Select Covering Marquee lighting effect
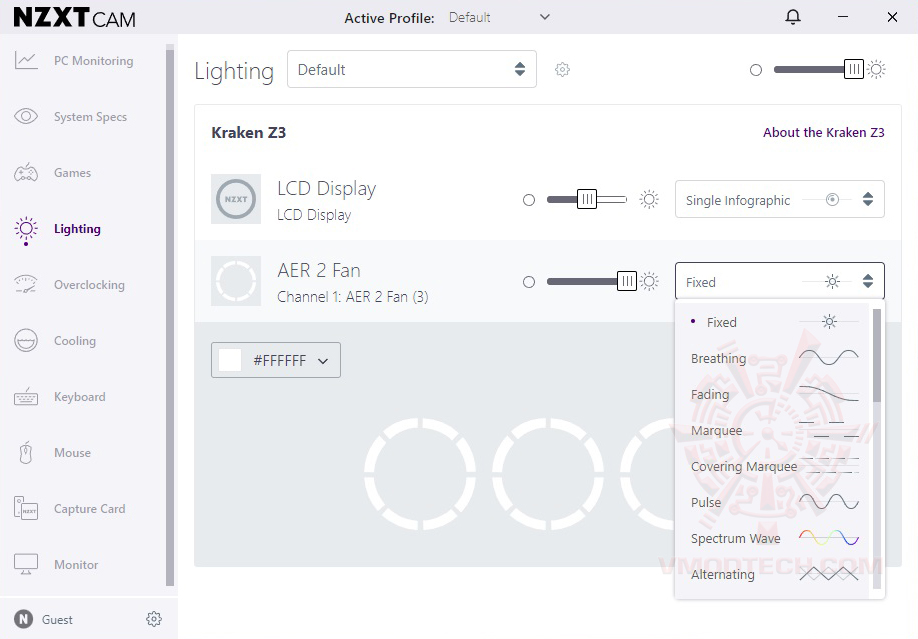This screenshot has height=639, width=918. click(774, 466)
